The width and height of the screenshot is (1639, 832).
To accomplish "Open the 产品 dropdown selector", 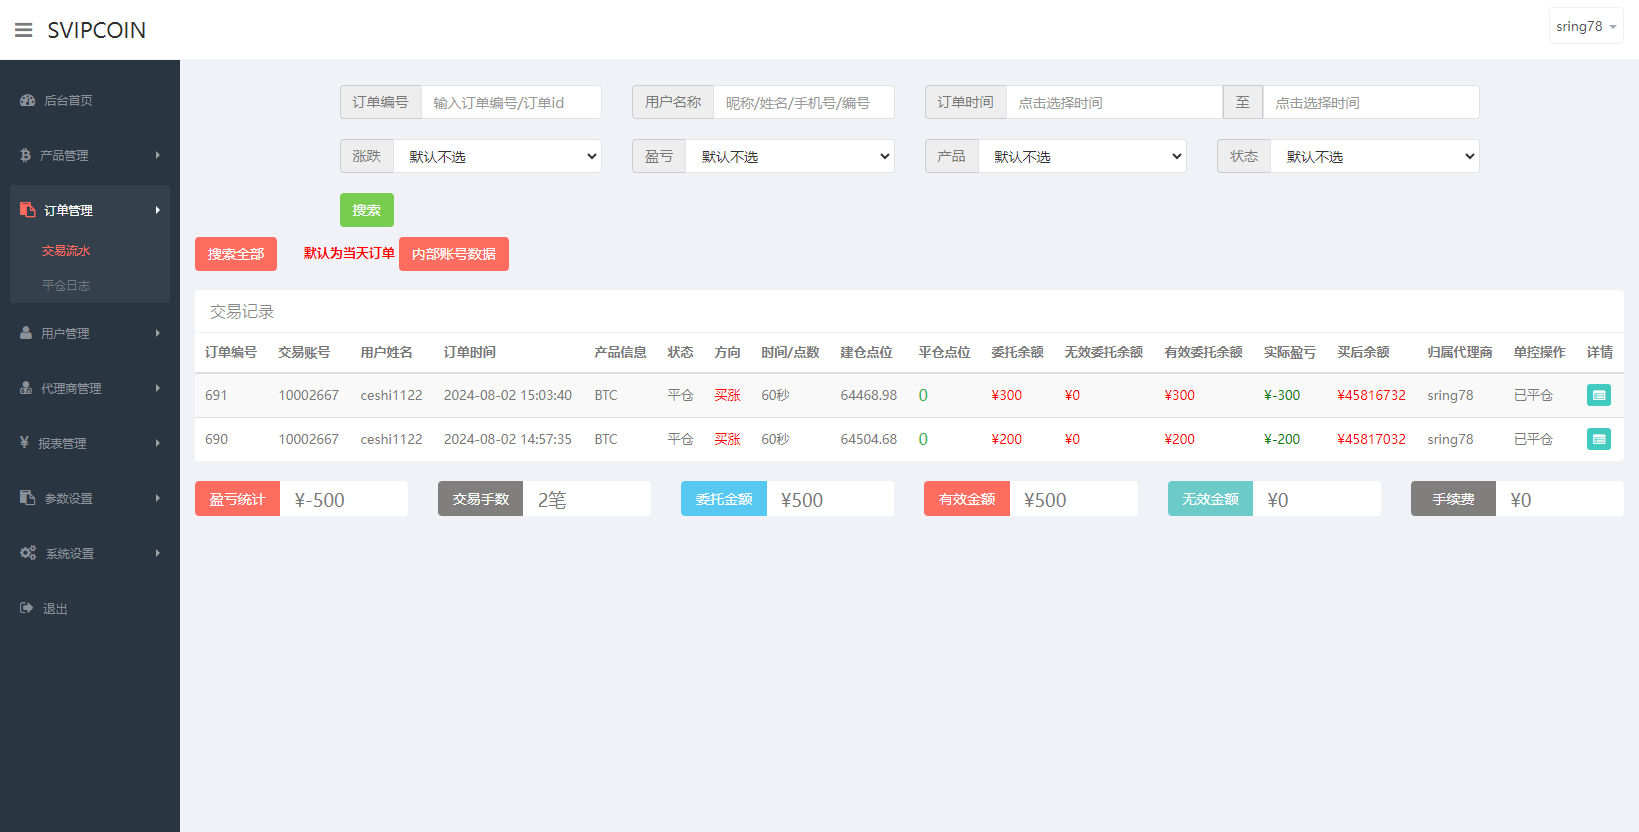I will pyautogui.click(x=1082, y=156).
